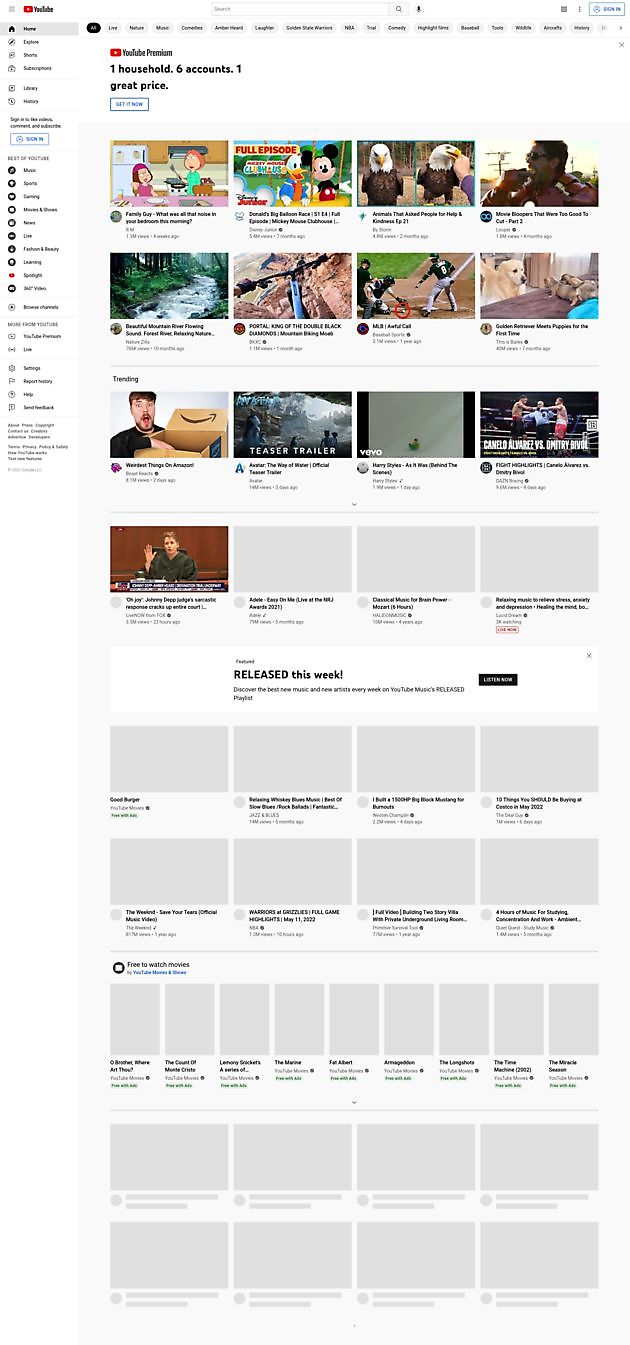Open the Creators footer link
Screen dimensions: 630x1345
(x=39, y=431)
